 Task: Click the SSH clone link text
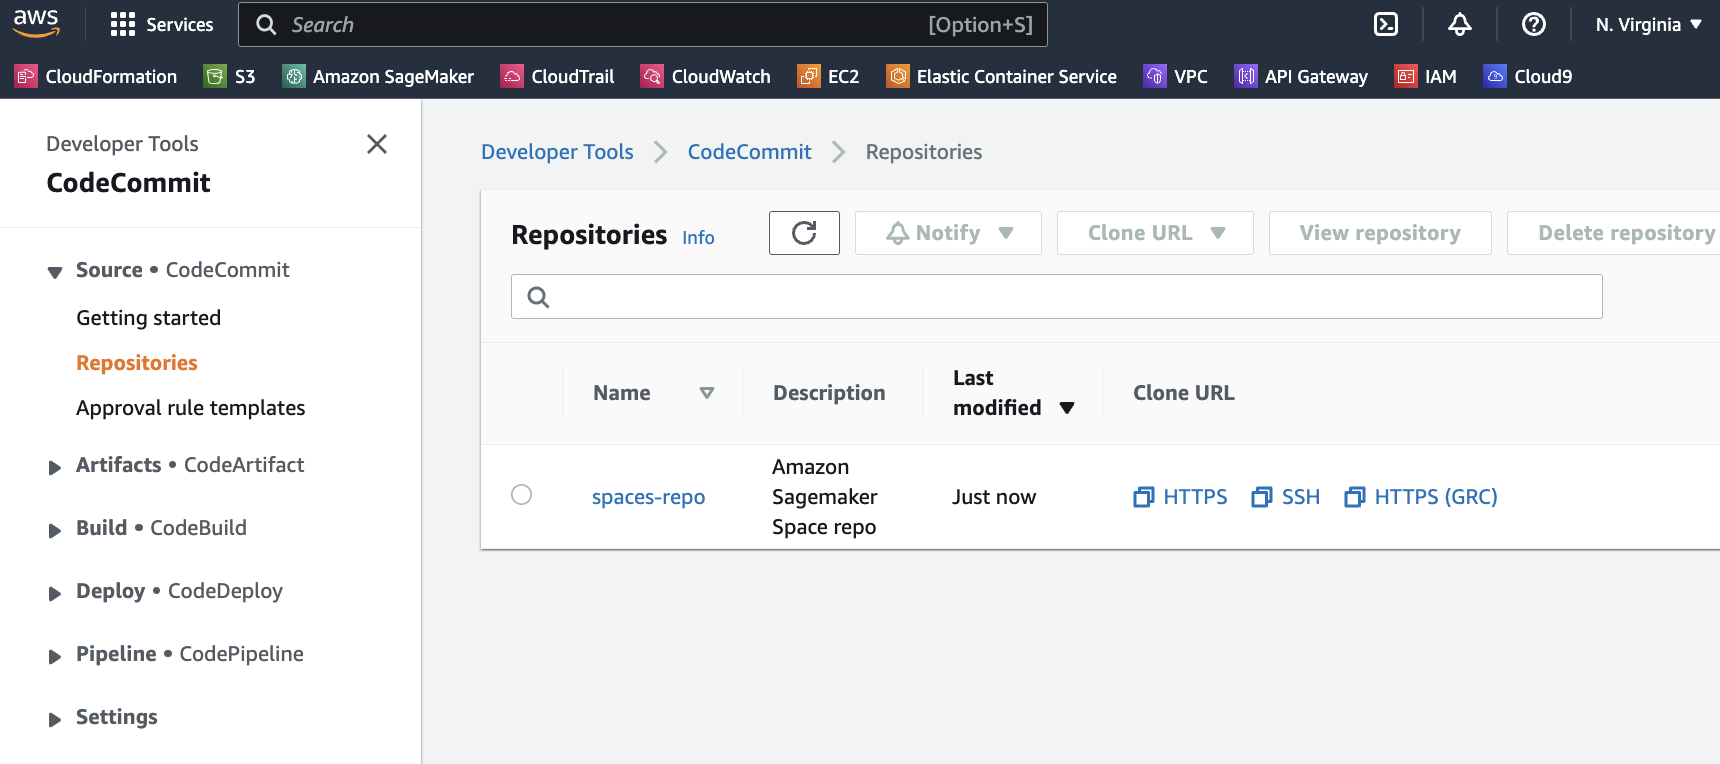[x=1301, y=497]
